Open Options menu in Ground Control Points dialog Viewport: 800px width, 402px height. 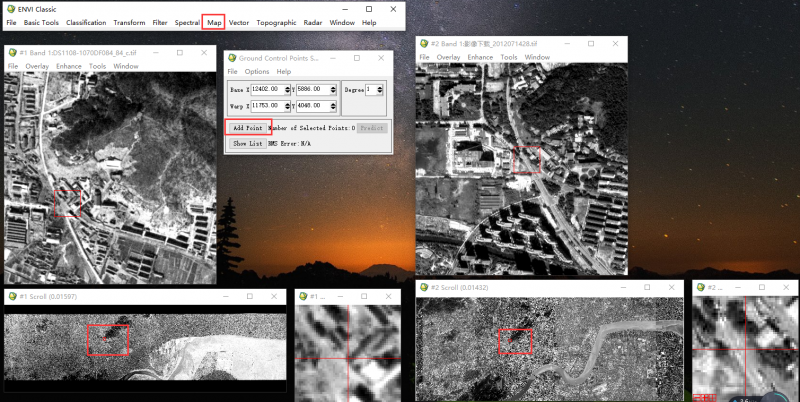pyautogui.click(x=256, y=72)
